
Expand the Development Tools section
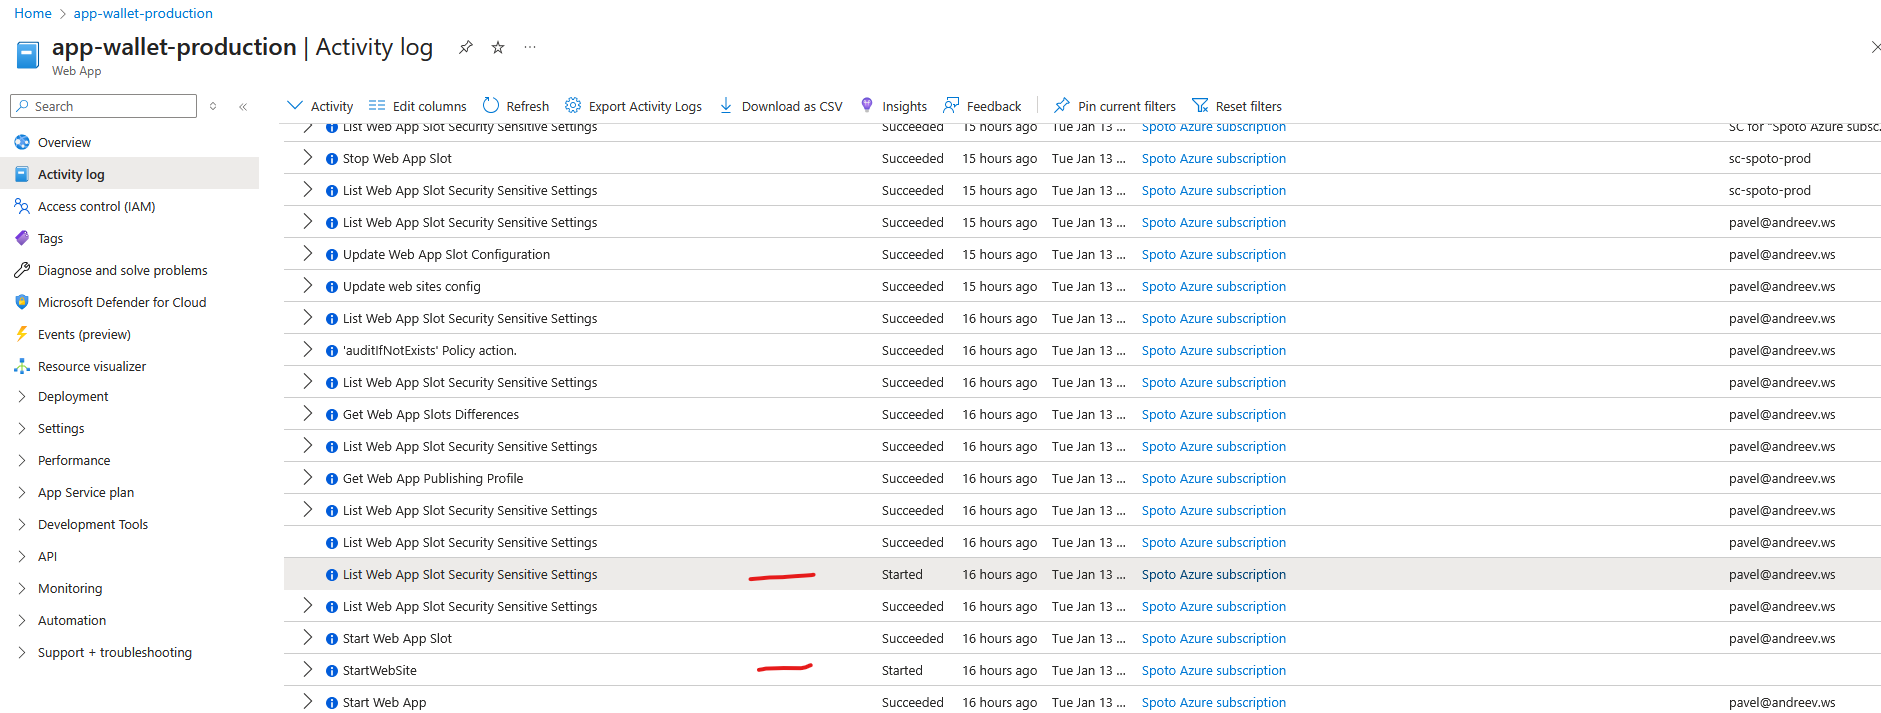pyautogui.click(x=22, y=524)
